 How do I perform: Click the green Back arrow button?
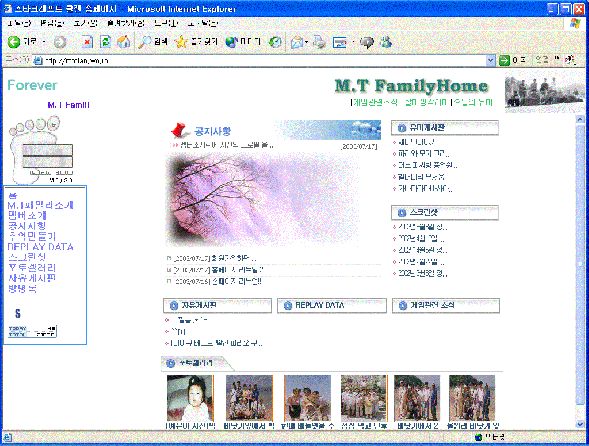(x=14, y=42)
